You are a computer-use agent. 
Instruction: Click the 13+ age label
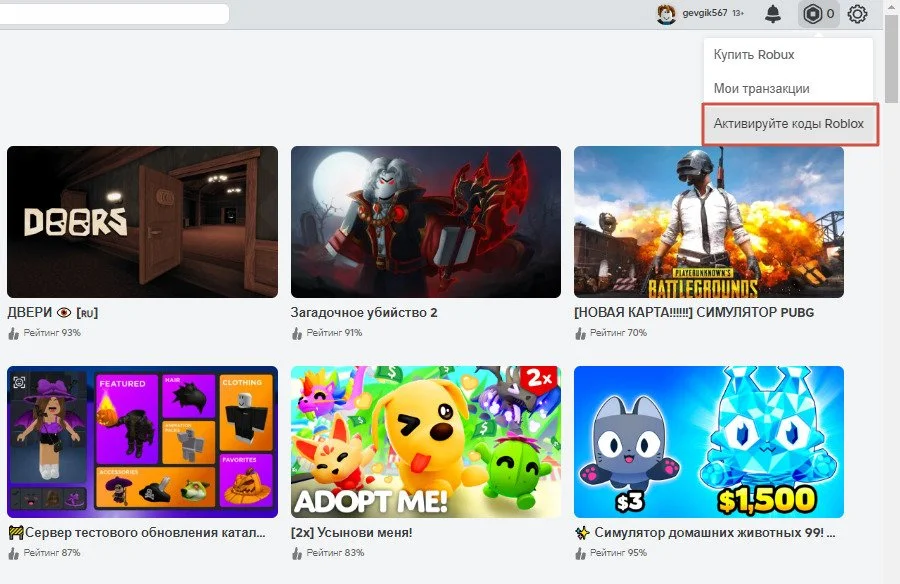click(738, 13)
